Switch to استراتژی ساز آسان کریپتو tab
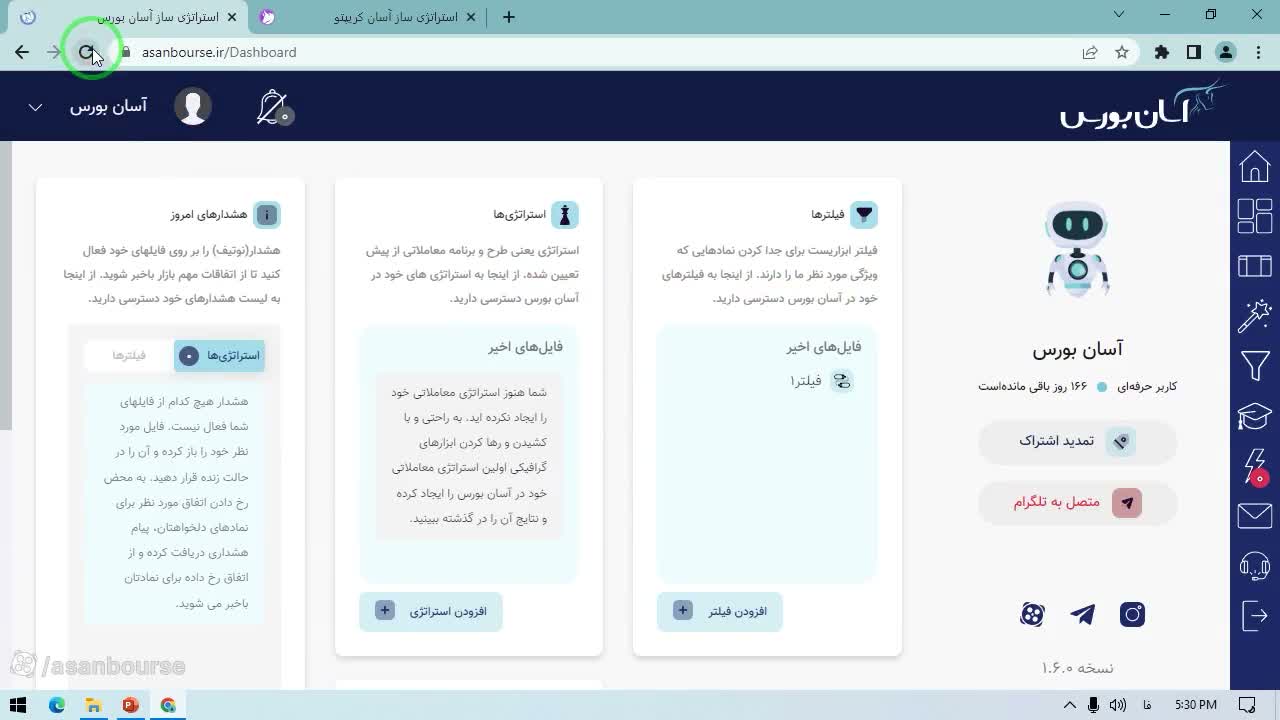 click(x=370, y=17)
